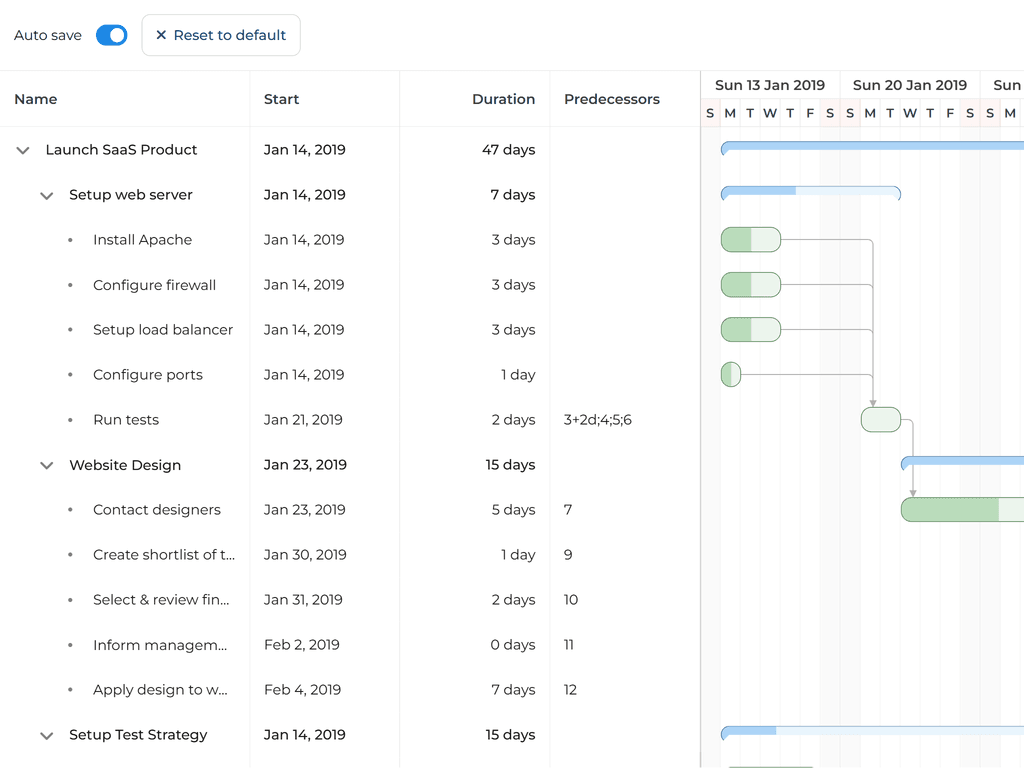Viewport: 1024px width, 768px height.
Task: Collapse the Launch SaaS Product group
Action: [23, 150]
